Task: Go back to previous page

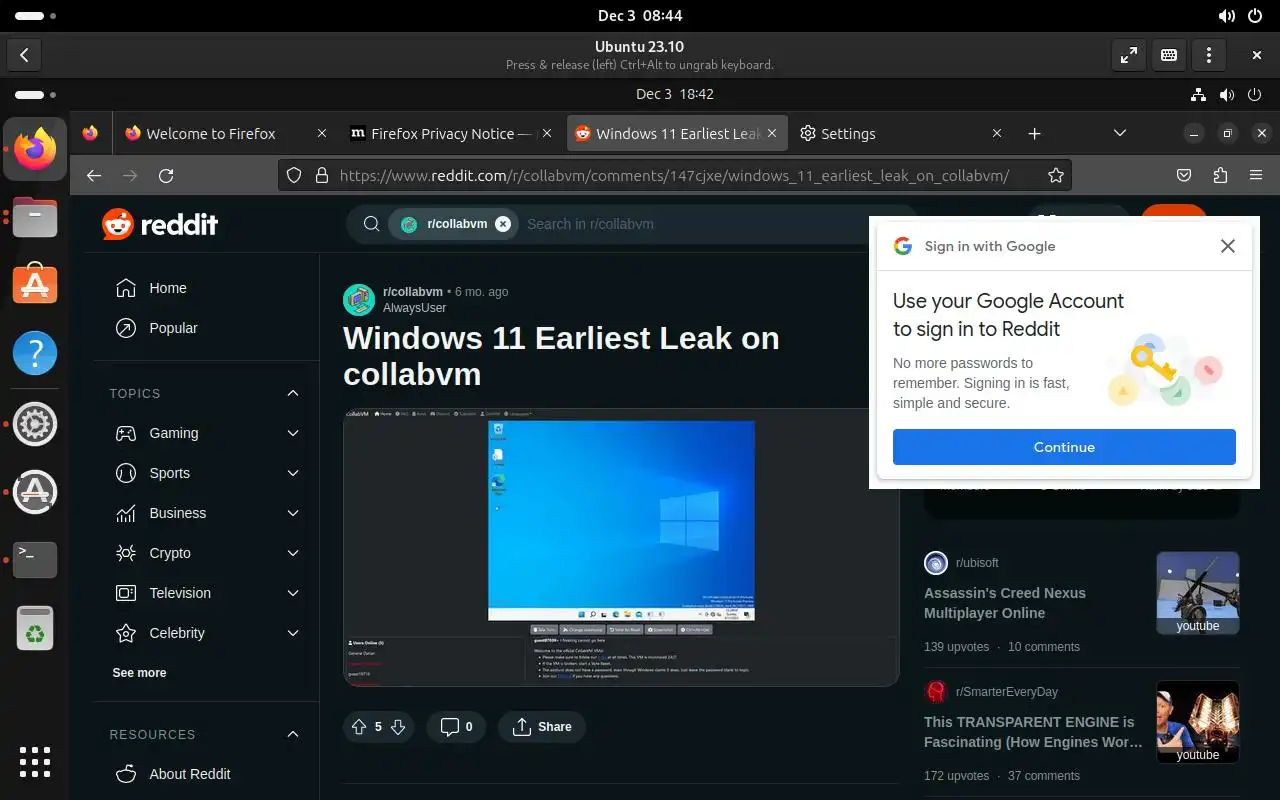Action: tap(94, 175)
